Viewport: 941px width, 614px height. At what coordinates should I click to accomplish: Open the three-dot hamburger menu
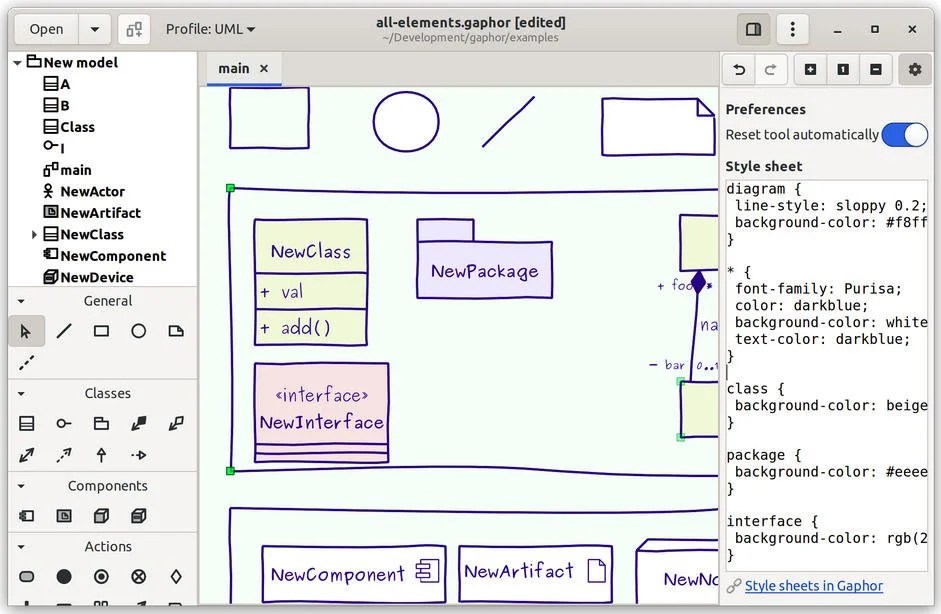point(792,29)
